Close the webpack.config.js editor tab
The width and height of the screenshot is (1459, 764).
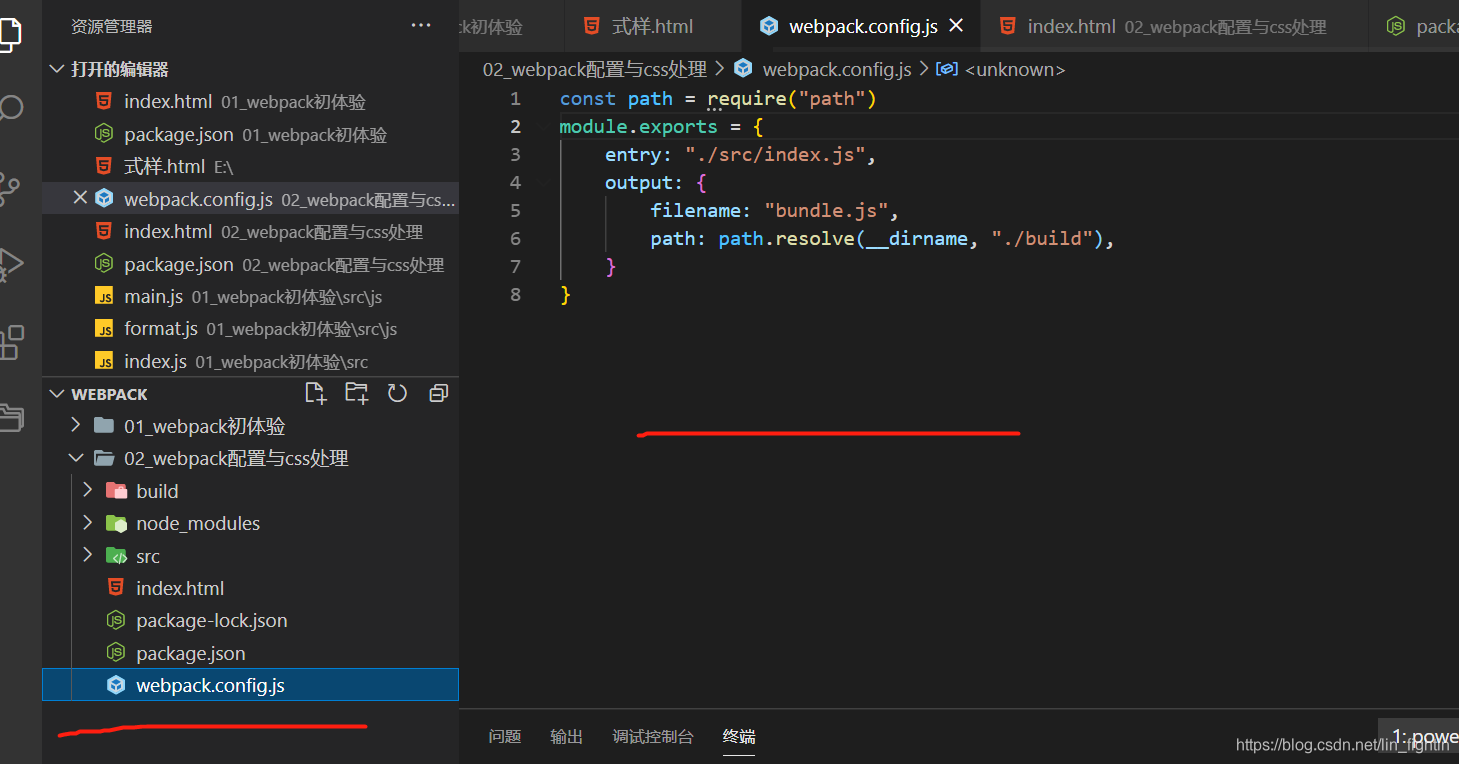point(956,26)
